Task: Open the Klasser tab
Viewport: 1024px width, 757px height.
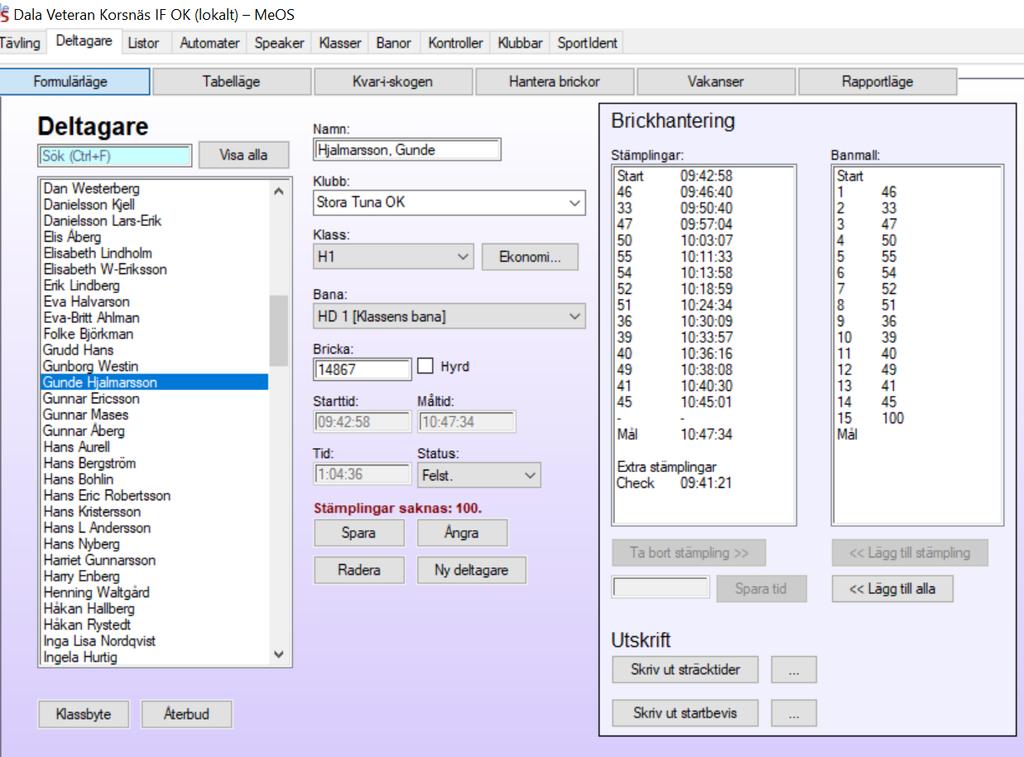Action: (340, 43)
